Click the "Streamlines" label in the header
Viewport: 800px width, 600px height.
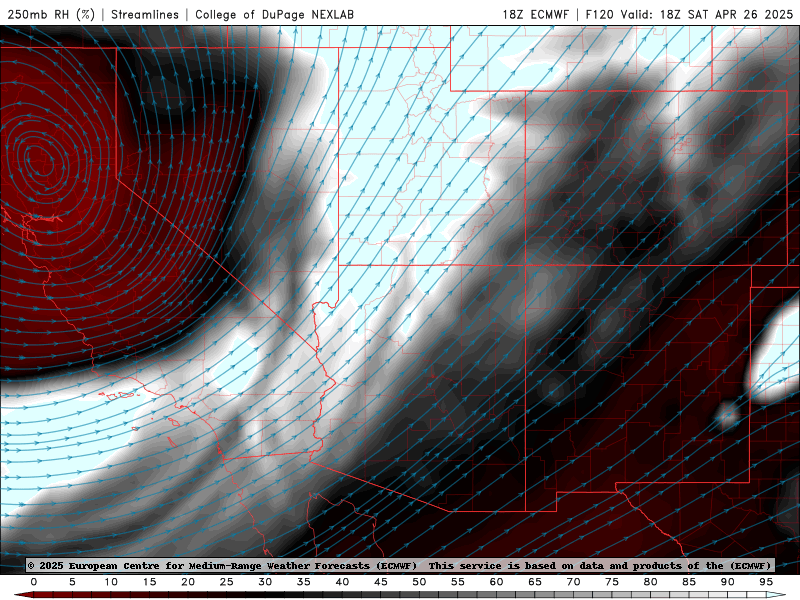[145, 14]
